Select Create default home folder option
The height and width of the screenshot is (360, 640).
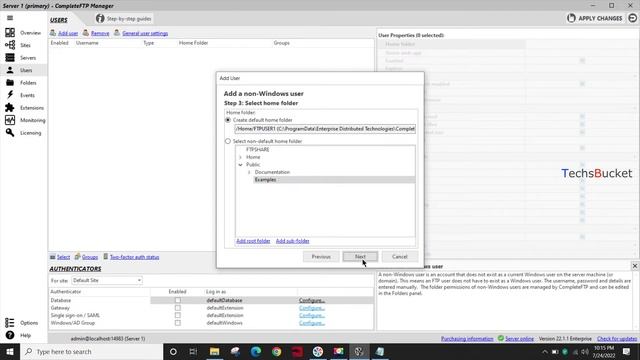pos(228,120)
